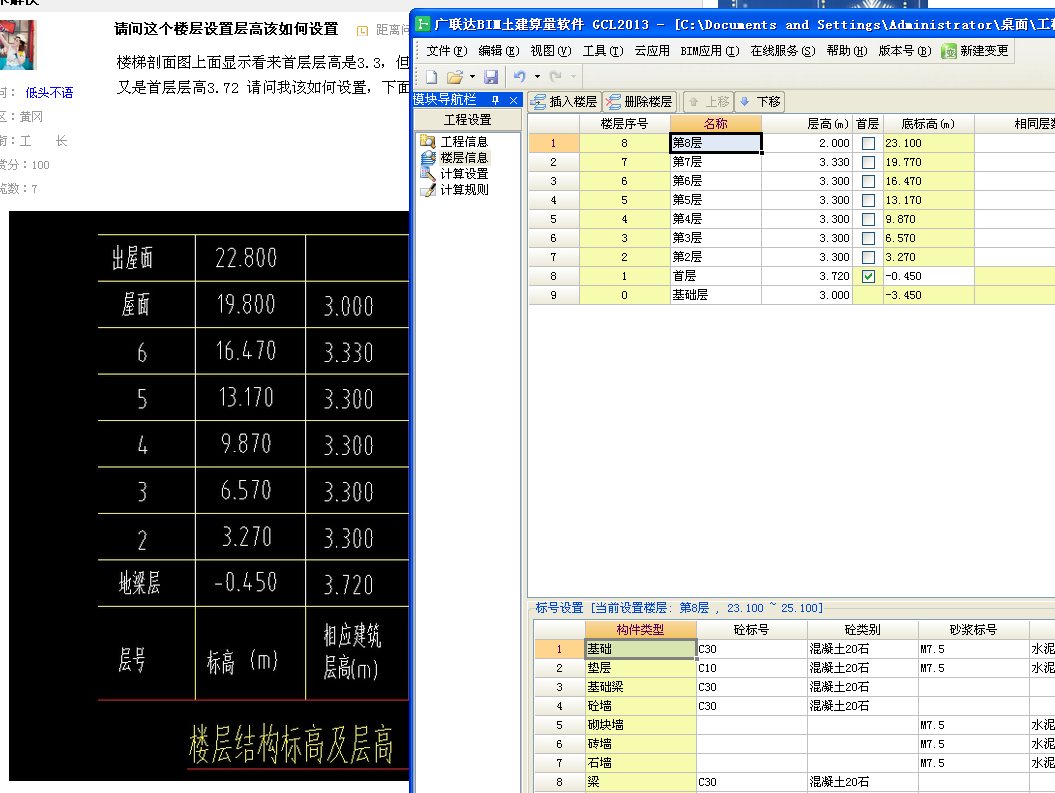Image resolution: width=1055 pixels, height=793 pixels.
Task: Click the question title 请问这个楼层设置层高该如何设置
Action: pos(226,29)
